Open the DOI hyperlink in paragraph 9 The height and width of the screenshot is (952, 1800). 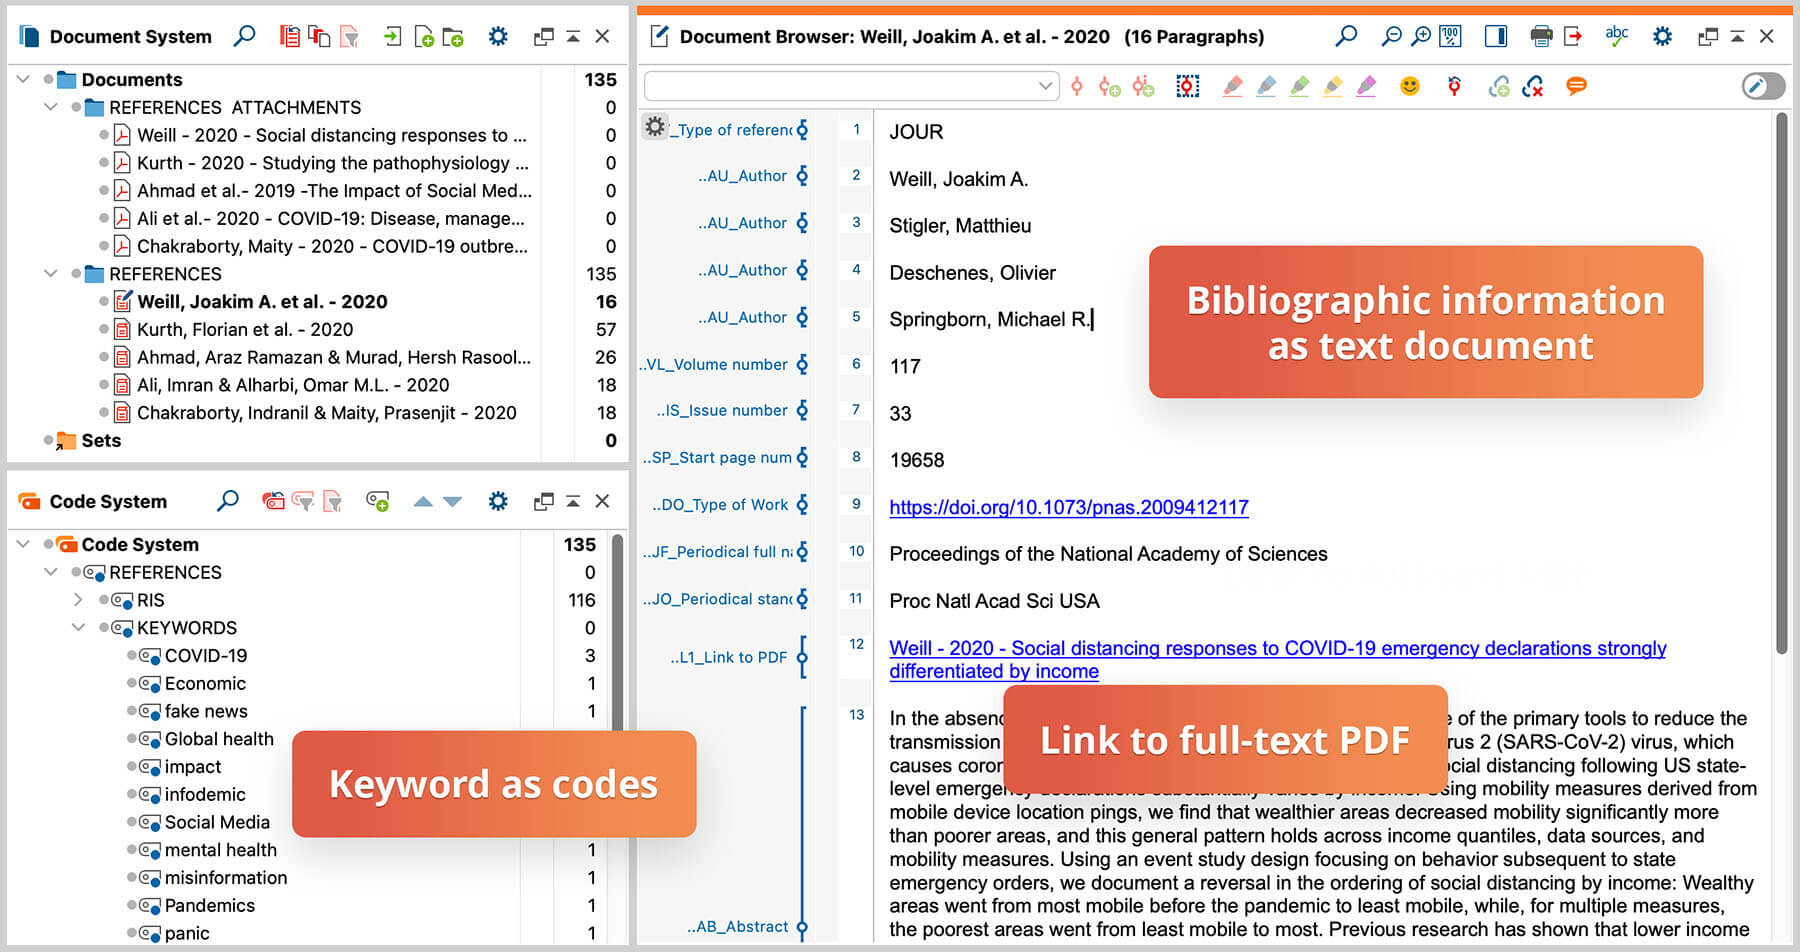click(x=1068, y=507)
